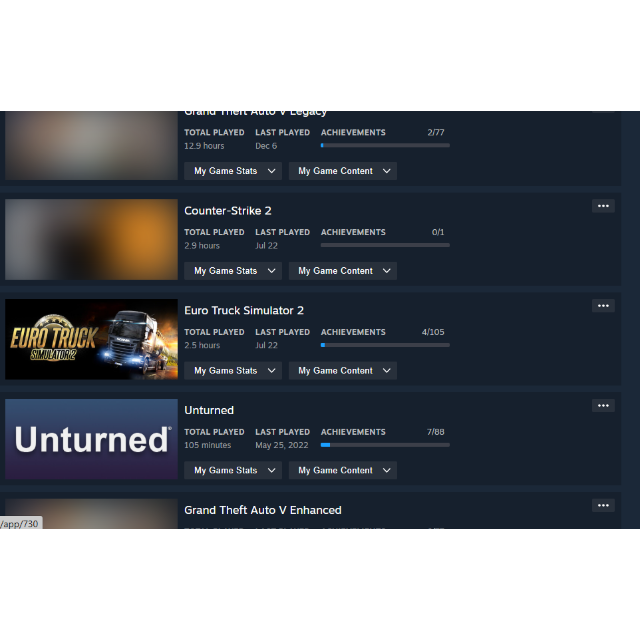640x640 pixels.
Task: Open the three-dot menu for Grand Theft Auto V Enhanced
Action: [603, 505]
